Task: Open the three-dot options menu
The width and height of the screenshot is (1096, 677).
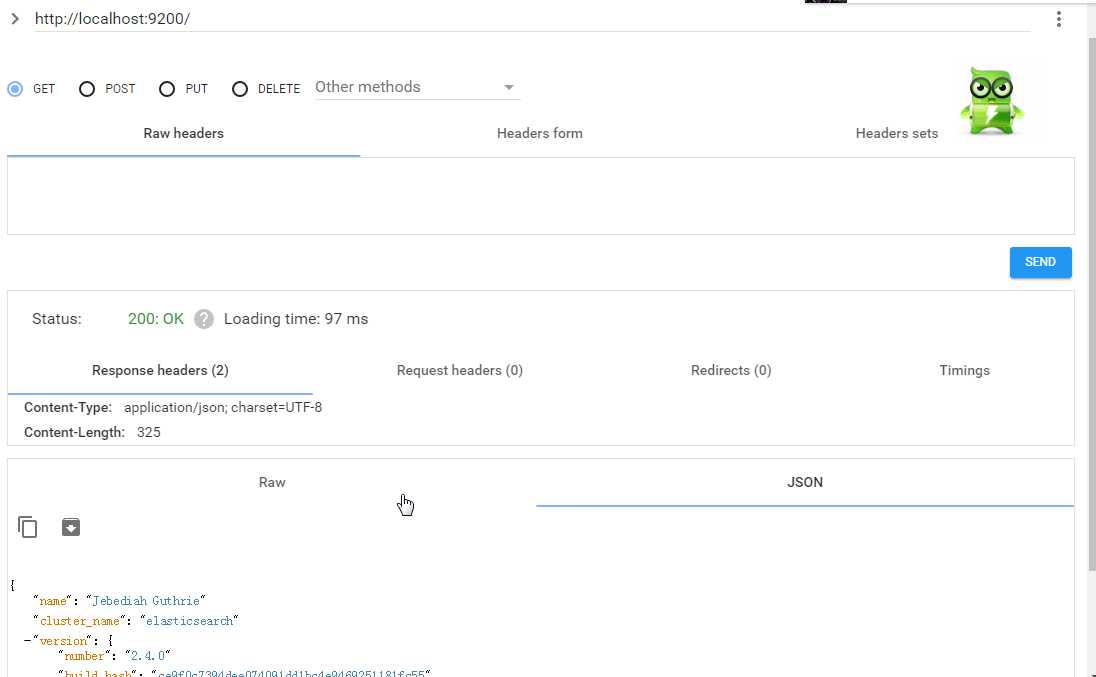Action: (1059, 19)
